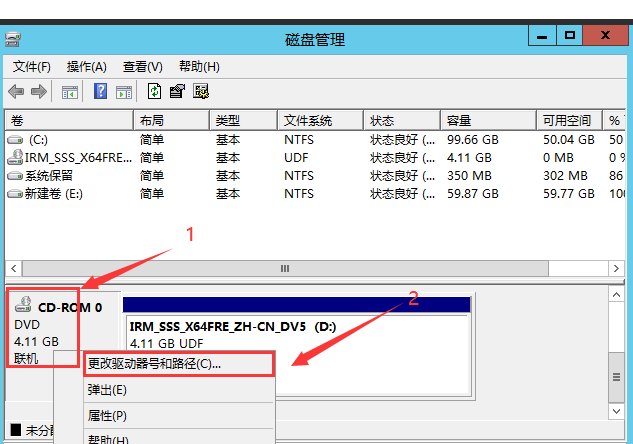
Task: Click the 4.11 GB capacity table cell
Action: coord(469,157)
